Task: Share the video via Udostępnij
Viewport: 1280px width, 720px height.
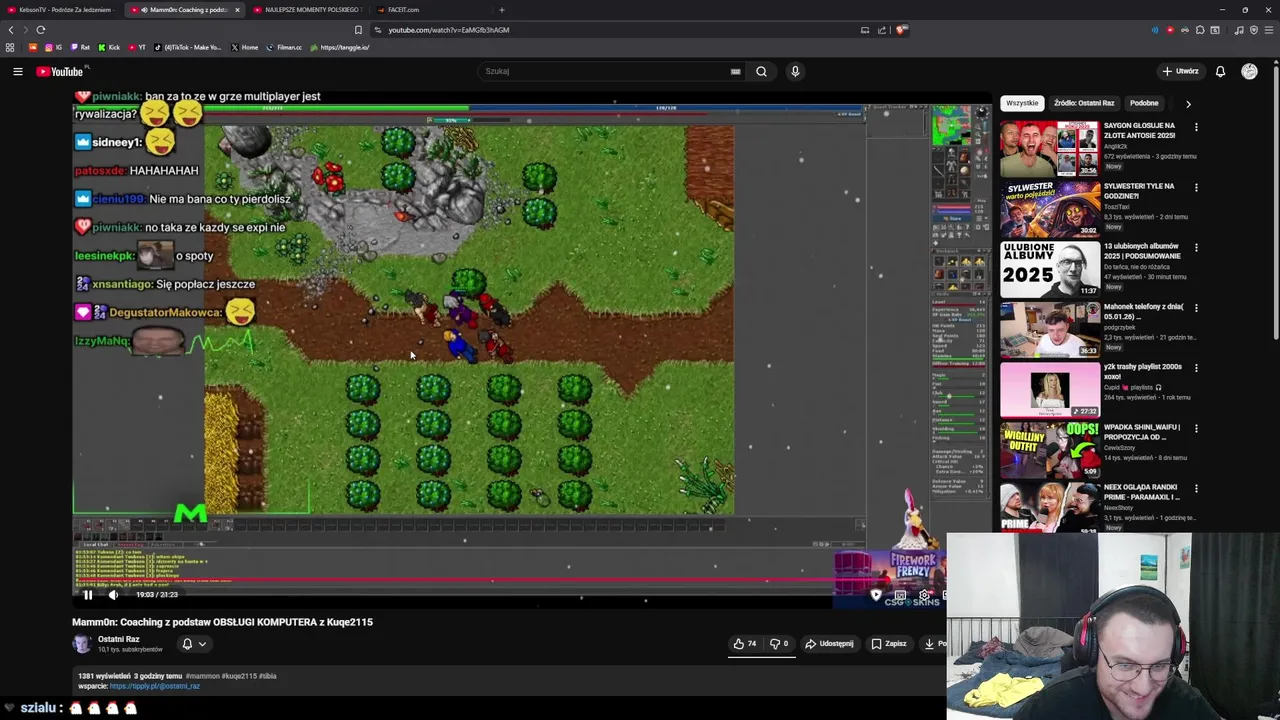Action: pyautogui.click(x=829, y=644)
